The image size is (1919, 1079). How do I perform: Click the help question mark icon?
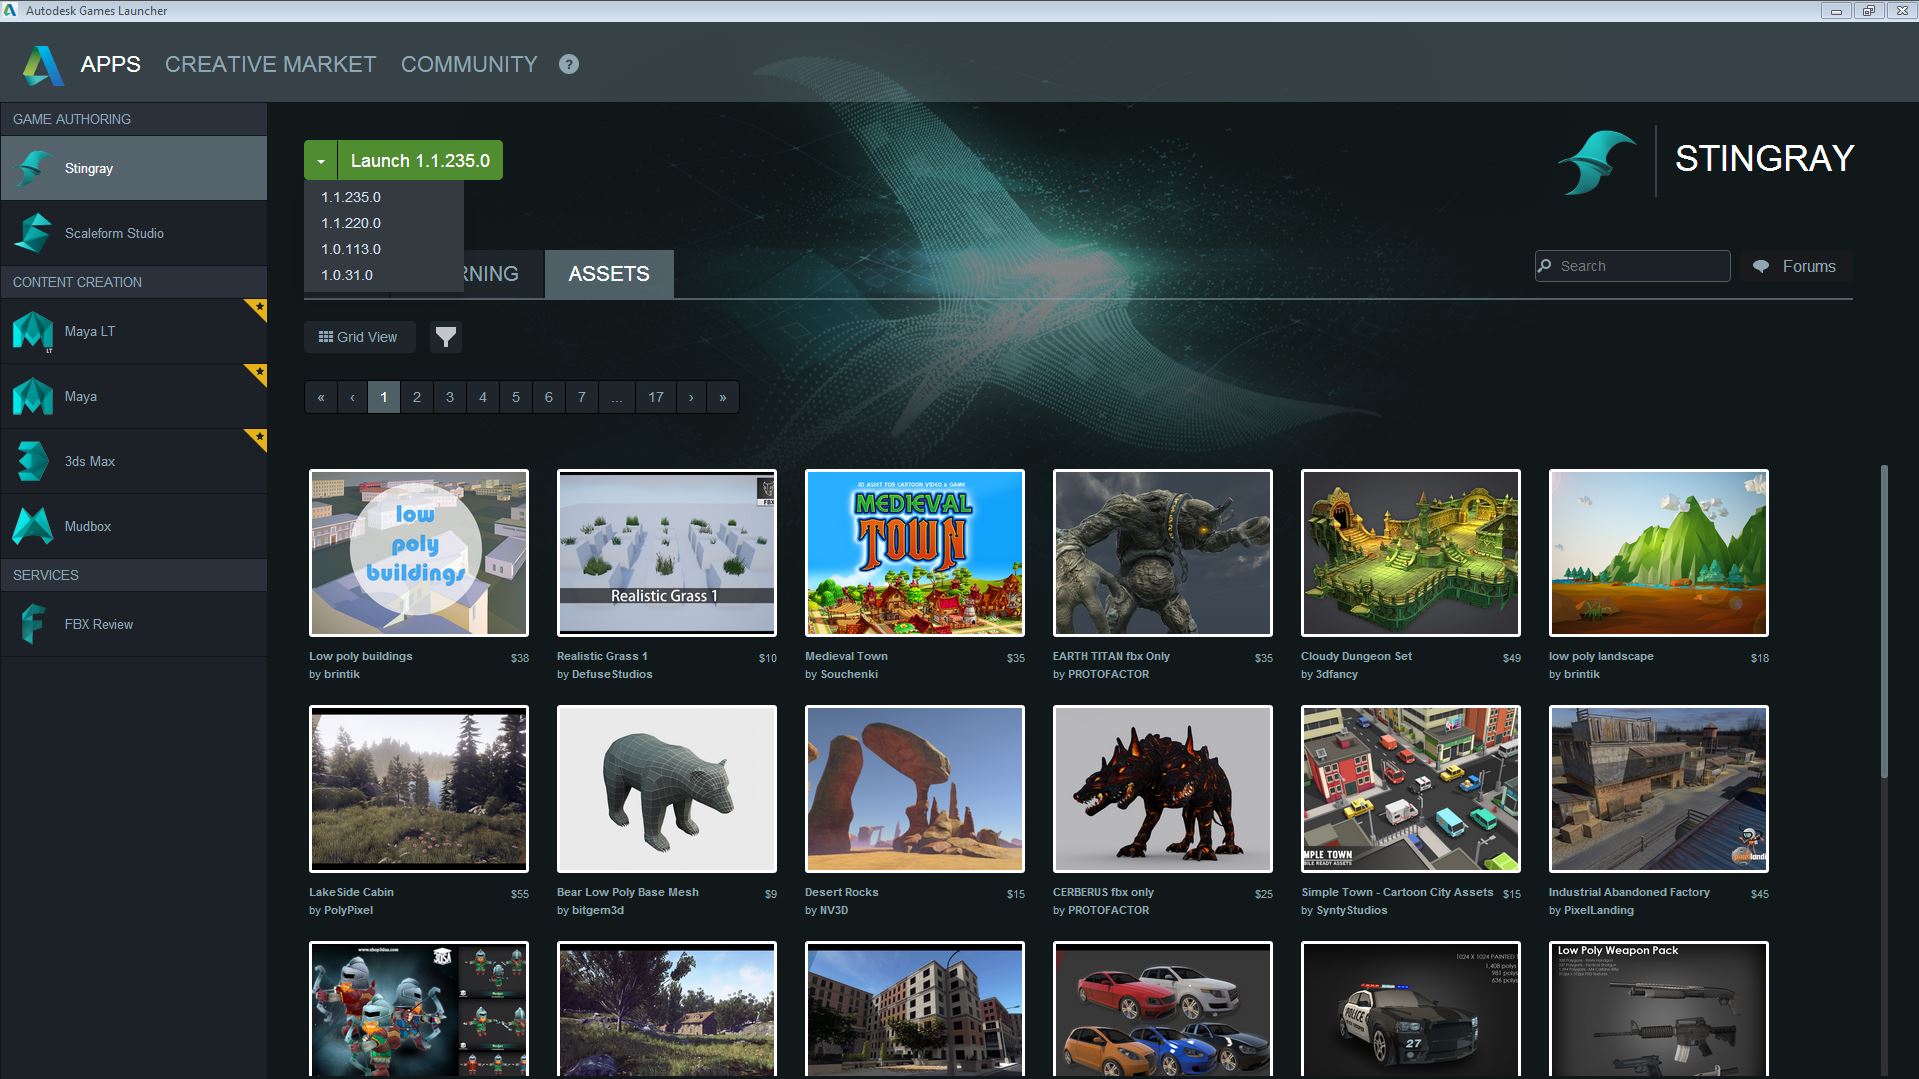(568, 64)
